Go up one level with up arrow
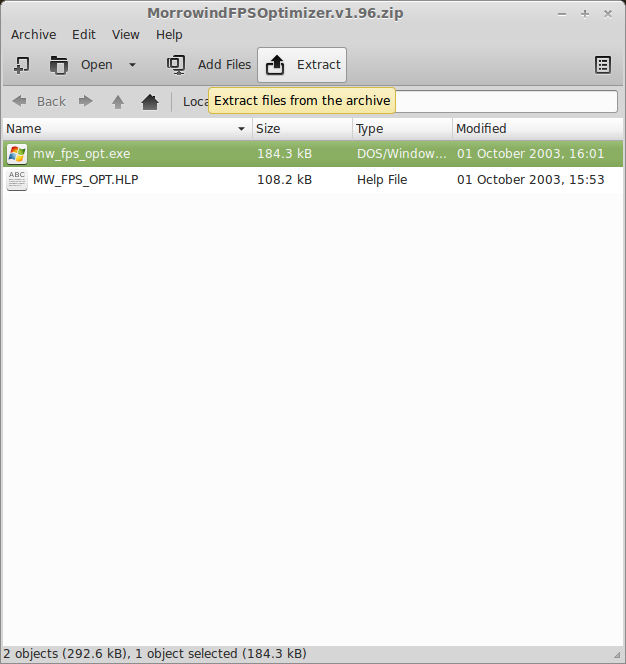Screen dimensions: 626x664 coord(118,102)
